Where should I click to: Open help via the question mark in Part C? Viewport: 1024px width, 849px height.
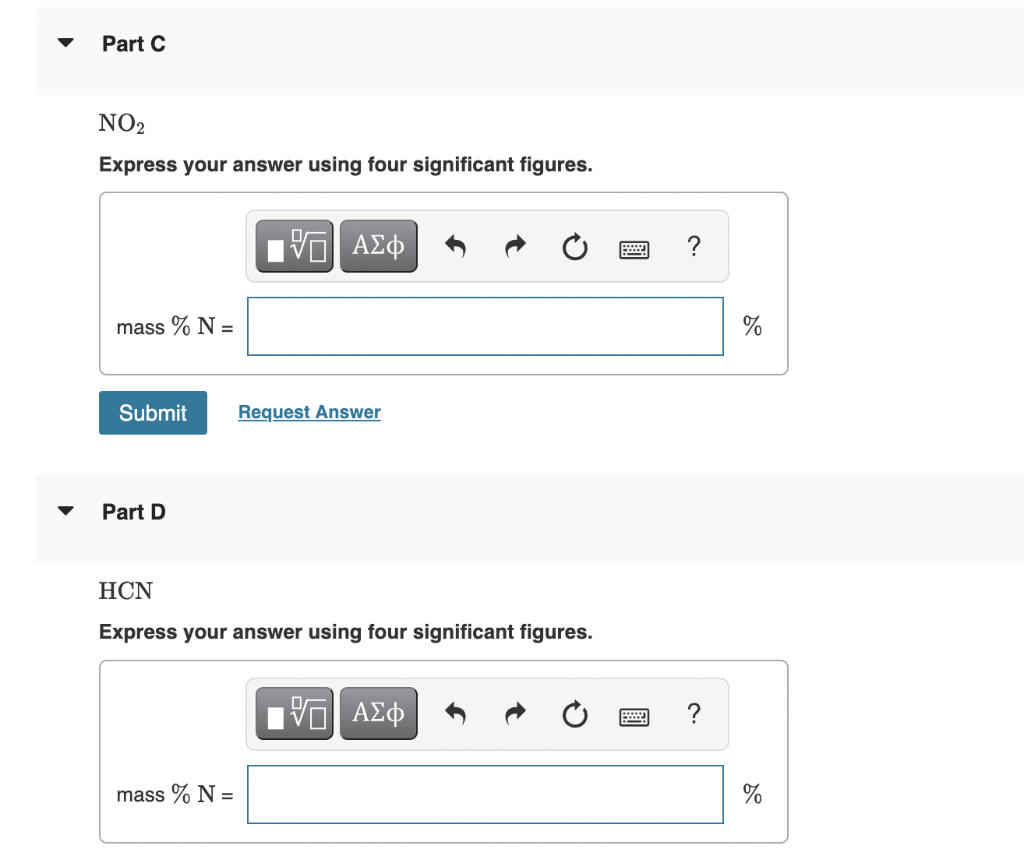[x=694, y=246]
